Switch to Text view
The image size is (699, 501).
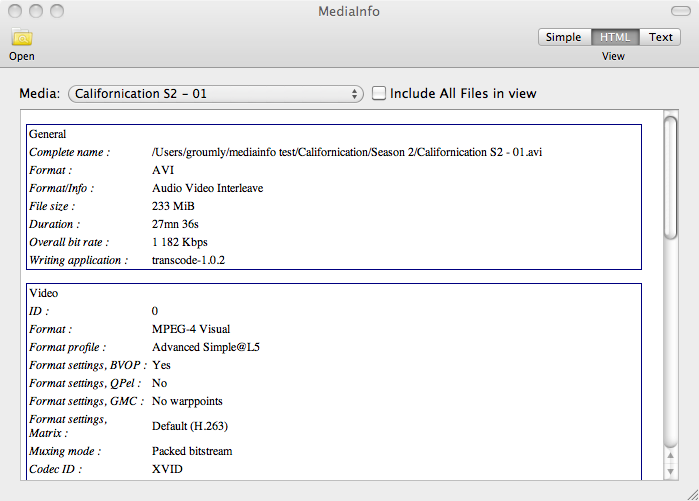click(660, 37)
